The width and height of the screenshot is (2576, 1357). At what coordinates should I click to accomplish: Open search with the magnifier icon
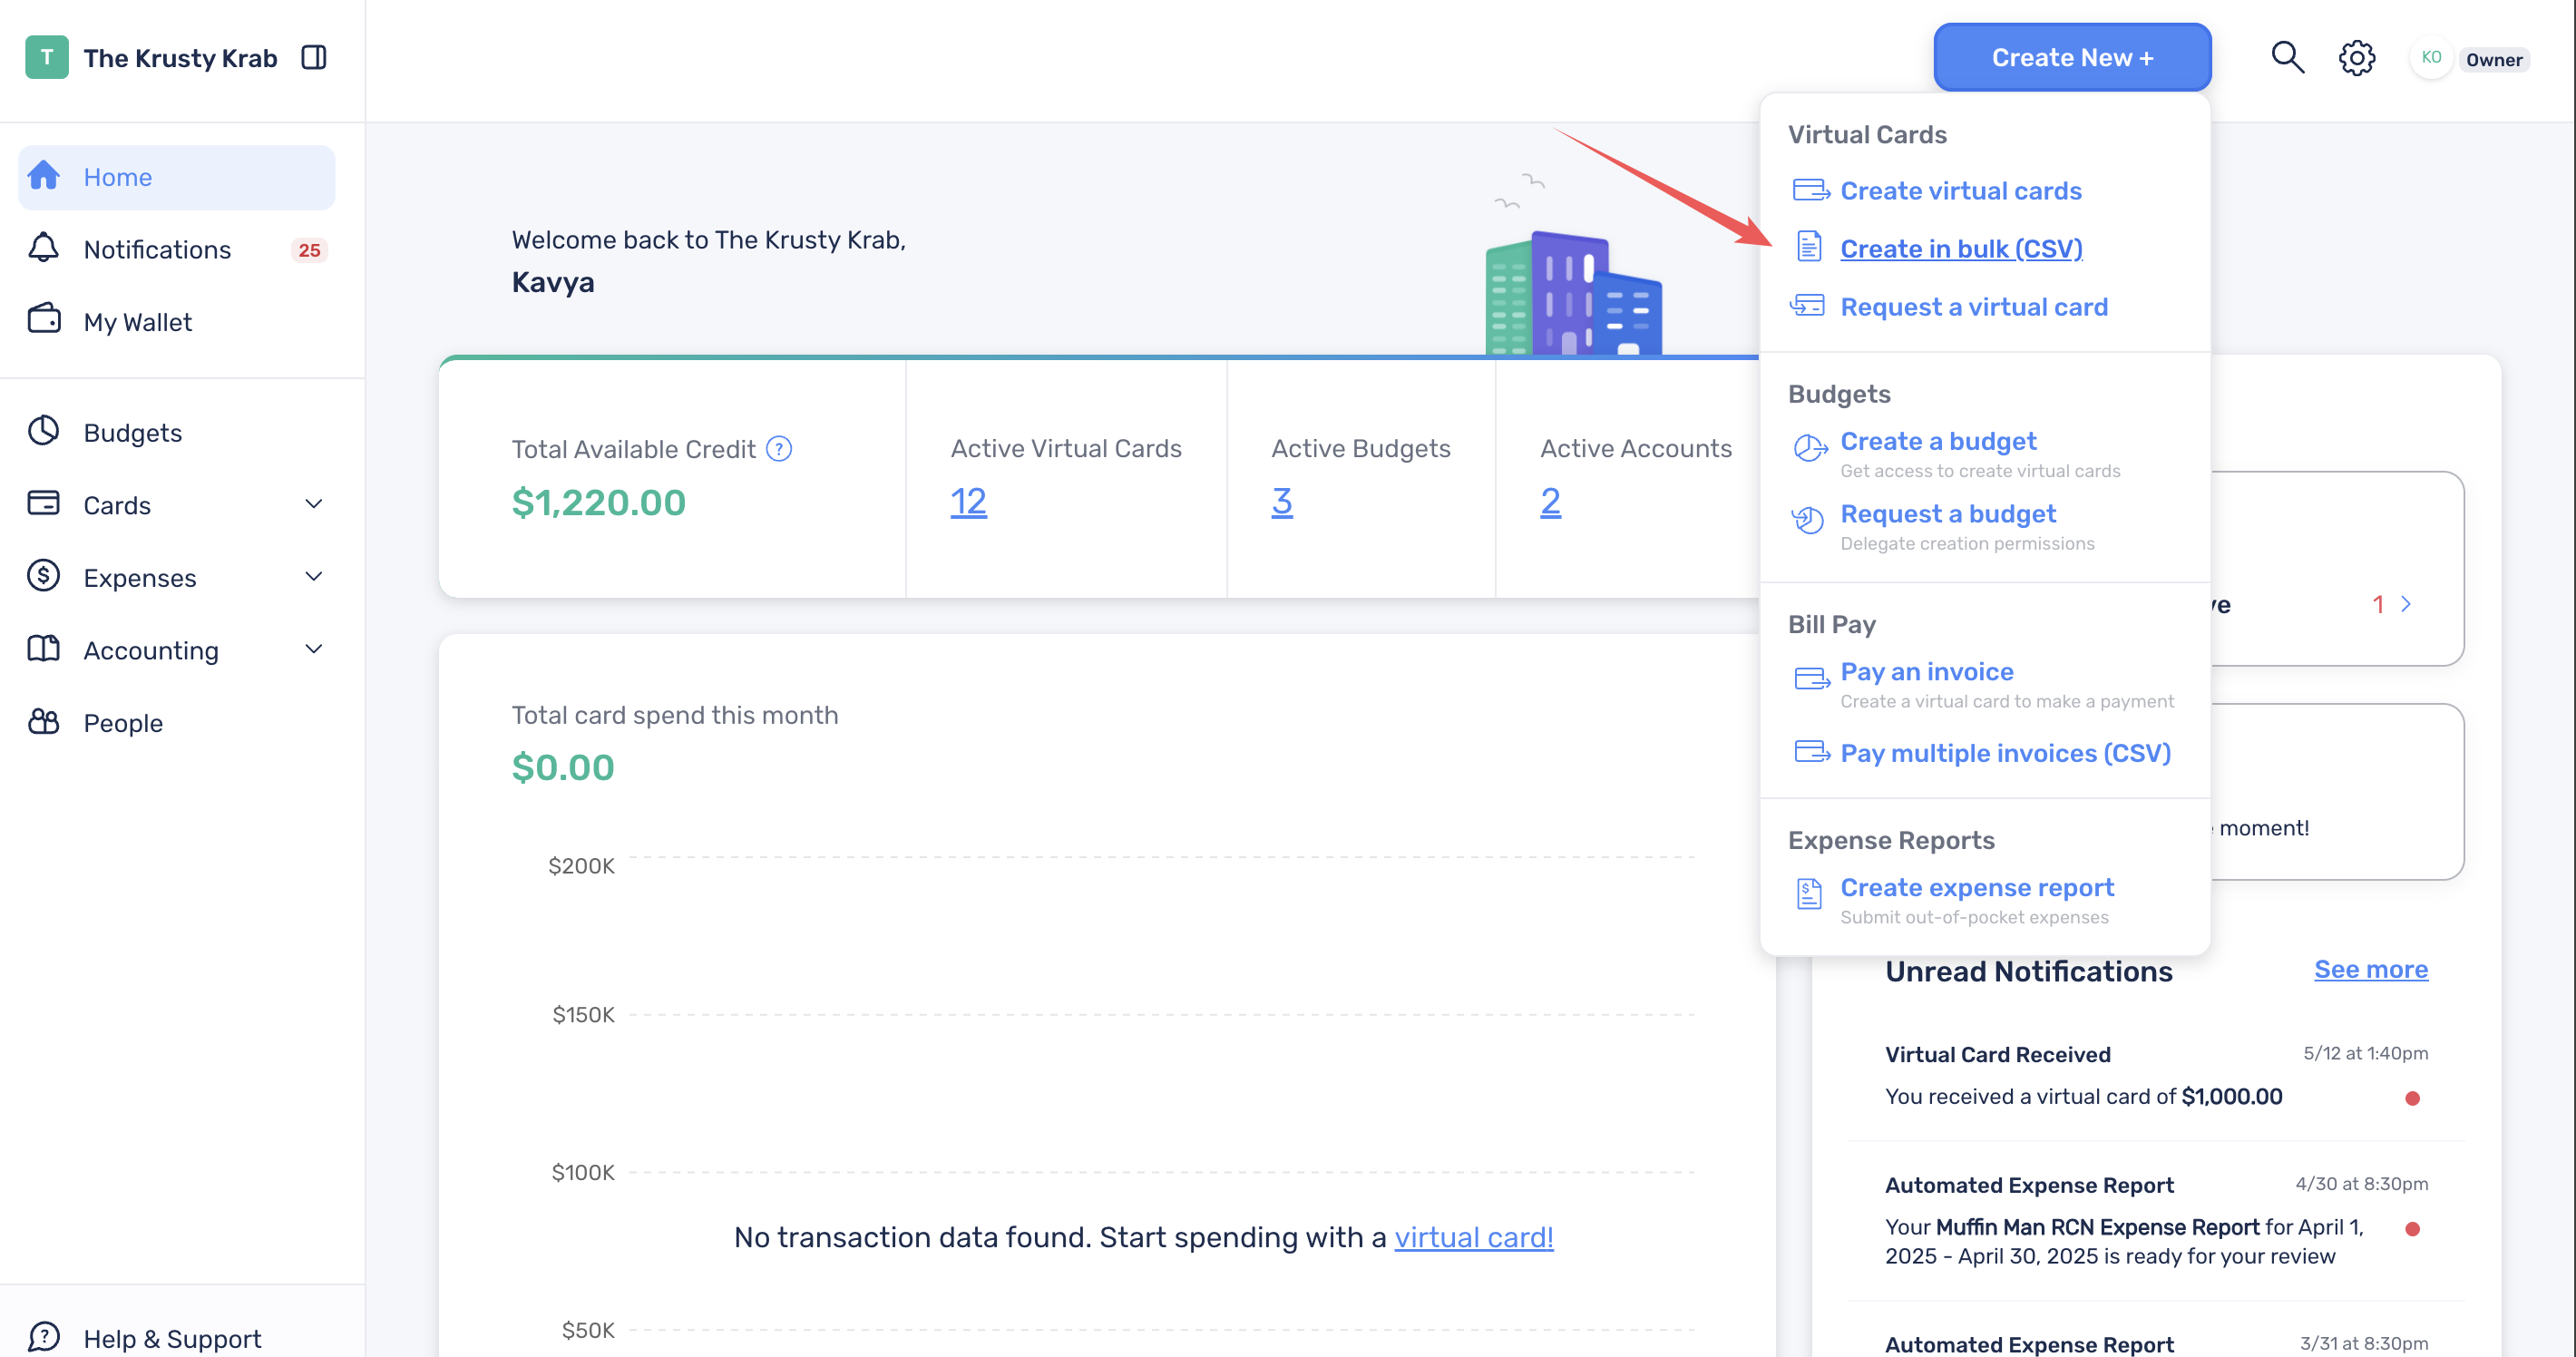(x=2287, y=58)
